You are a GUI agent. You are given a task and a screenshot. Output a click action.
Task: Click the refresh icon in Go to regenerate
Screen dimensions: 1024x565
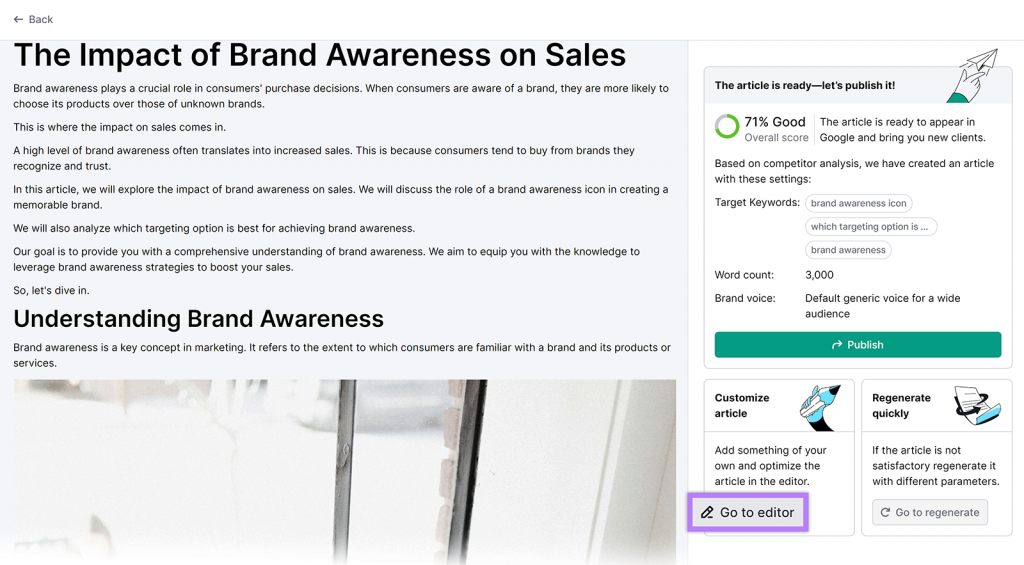[885, 513]
